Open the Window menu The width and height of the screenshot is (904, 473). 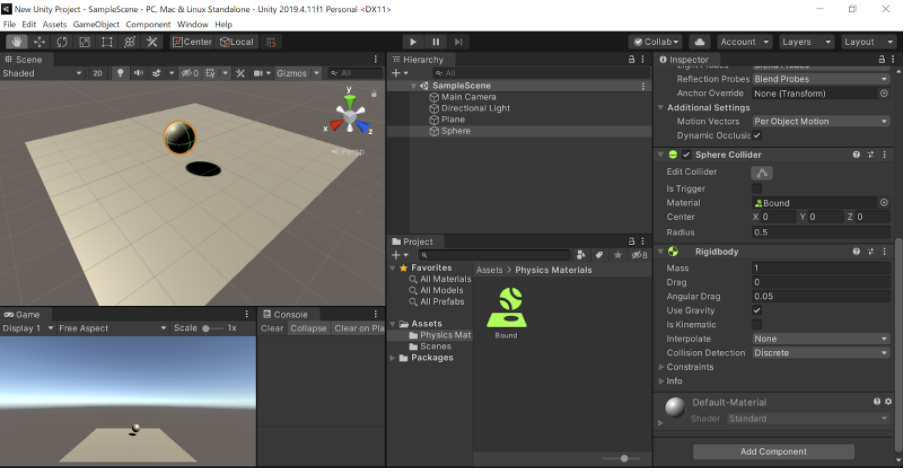click(x=192, y=24)
